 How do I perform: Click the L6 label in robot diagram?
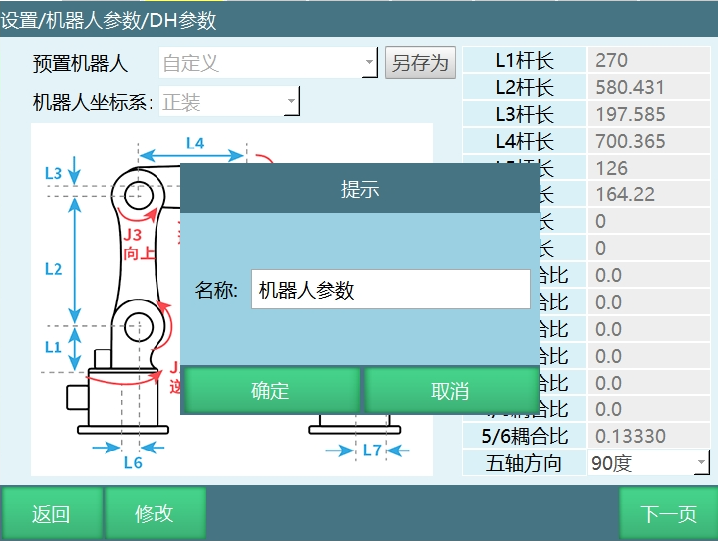(133, 463)
